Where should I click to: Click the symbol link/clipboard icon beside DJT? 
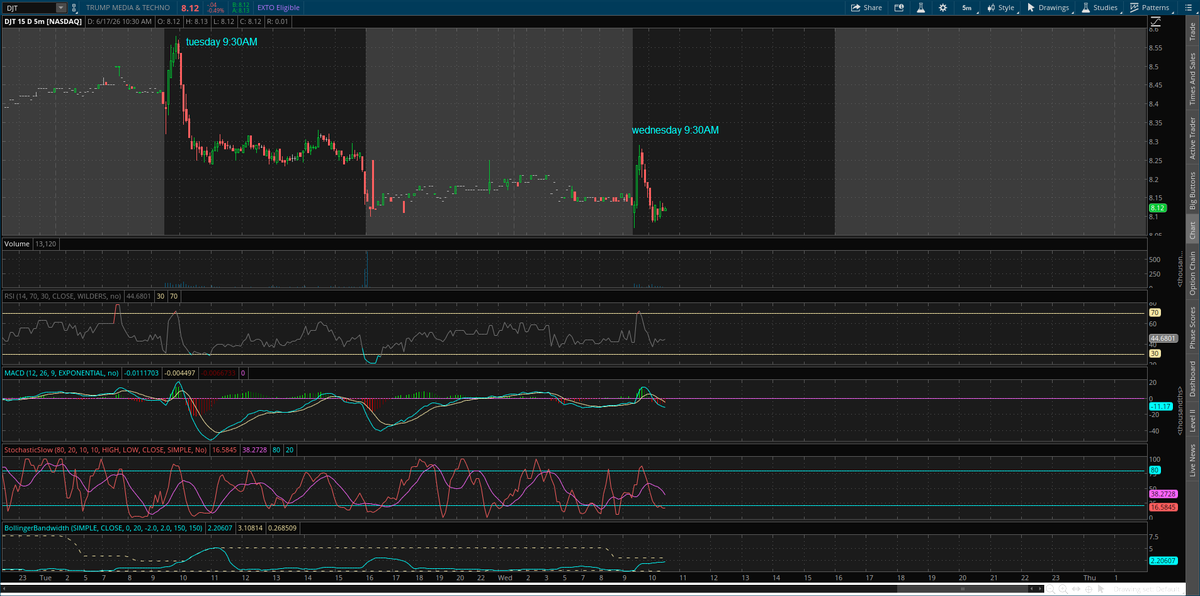click(x=74, y=8)
